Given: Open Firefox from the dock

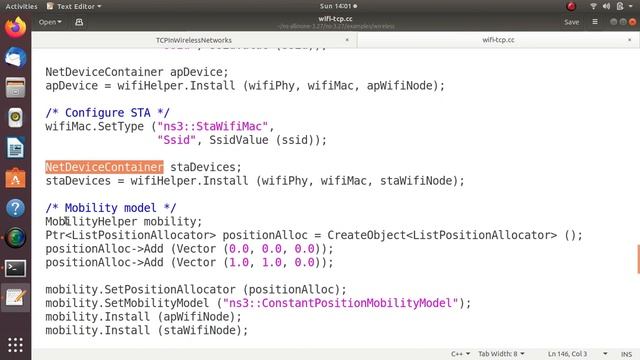Looking at the screenshot, I should (16, 28).
